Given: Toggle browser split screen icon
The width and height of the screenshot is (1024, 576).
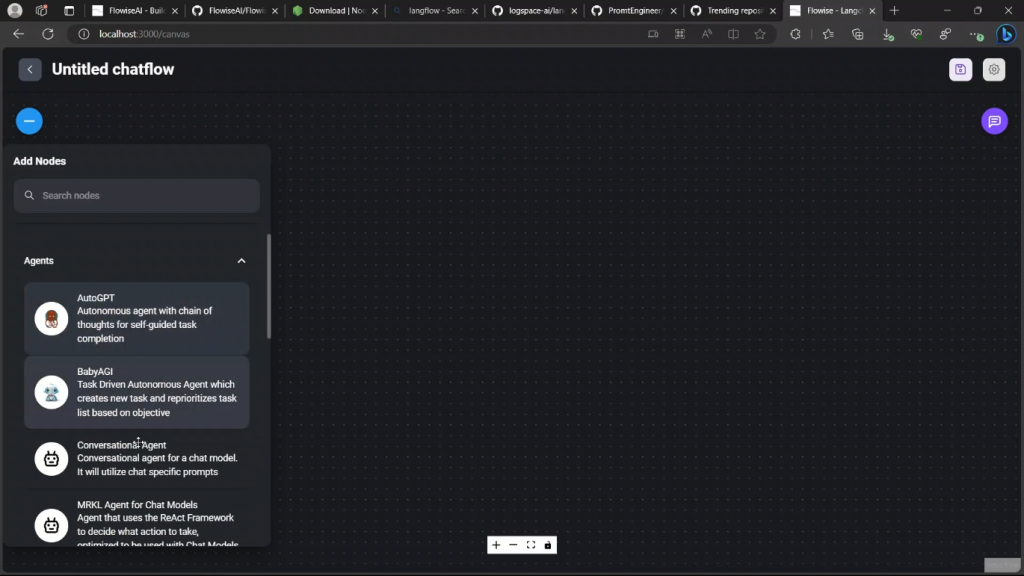Looking at the screenshot, I should tap(733, 34).
